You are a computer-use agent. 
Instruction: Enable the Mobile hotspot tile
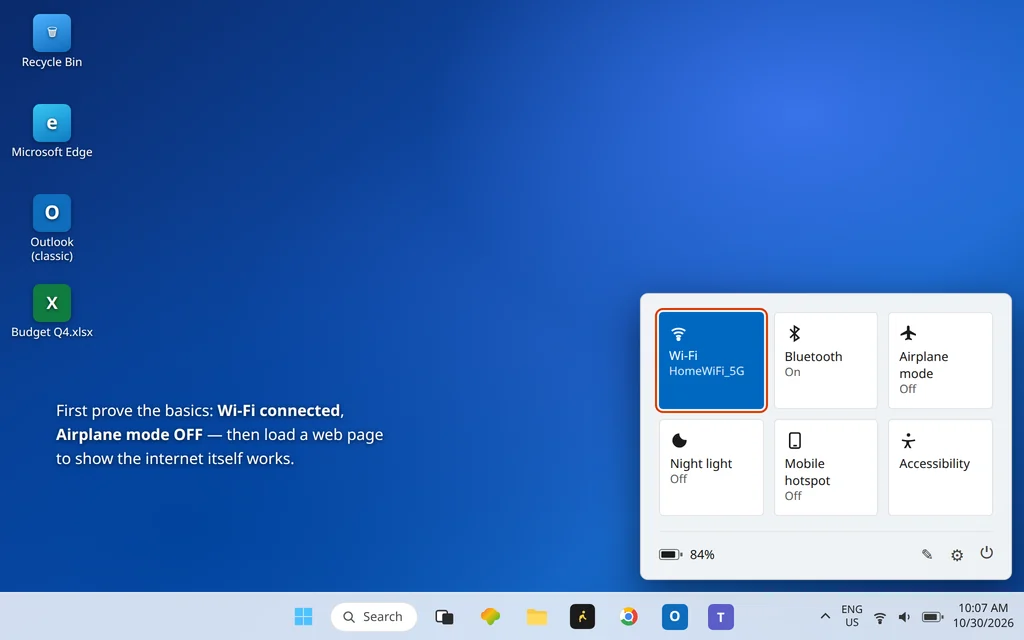tap(825, 468)
